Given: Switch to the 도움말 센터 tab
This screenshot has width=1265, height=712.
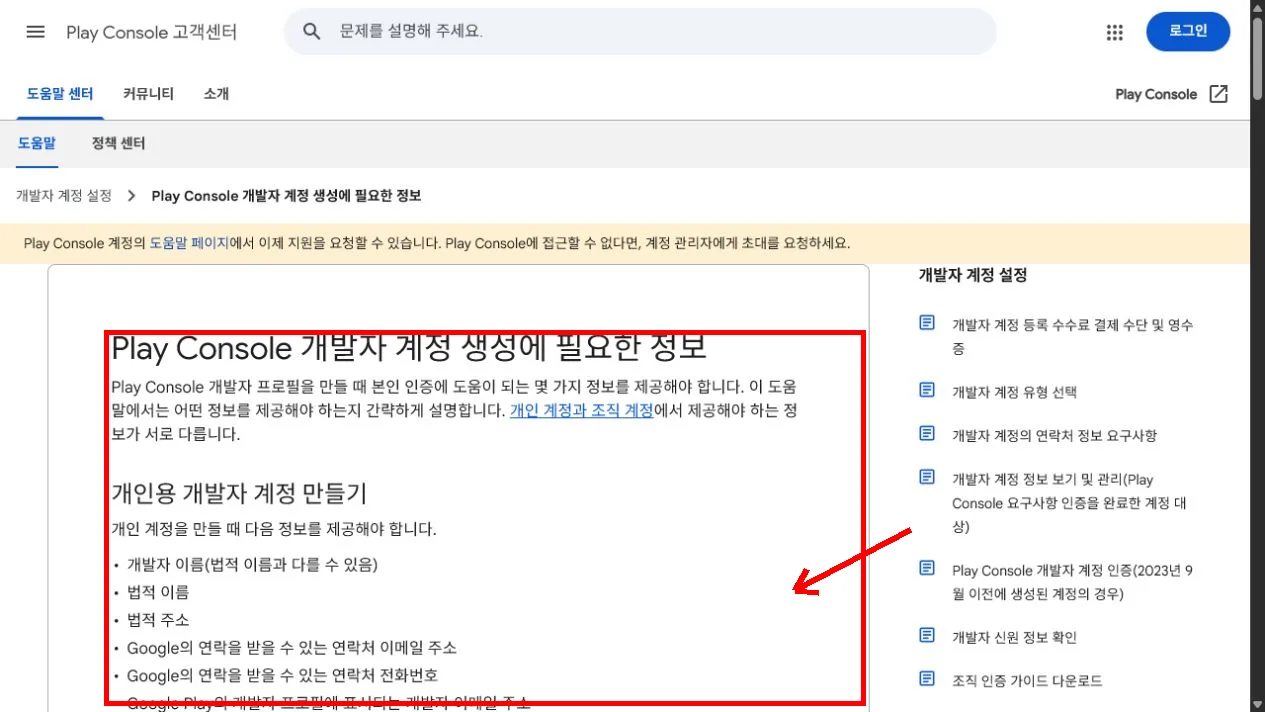Looking at the screenshot, I should pyautogui.click(x=60, y=94).
